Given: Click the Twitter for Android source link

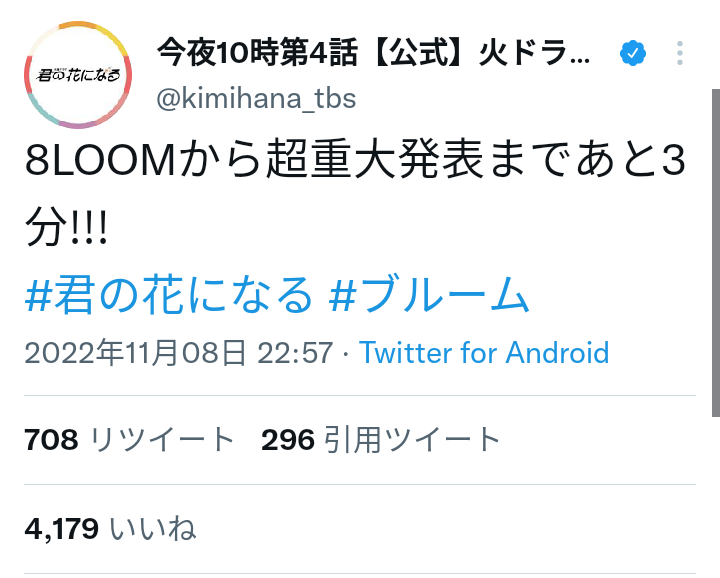Looking at the screenshot, I should (x=484, y=353).
